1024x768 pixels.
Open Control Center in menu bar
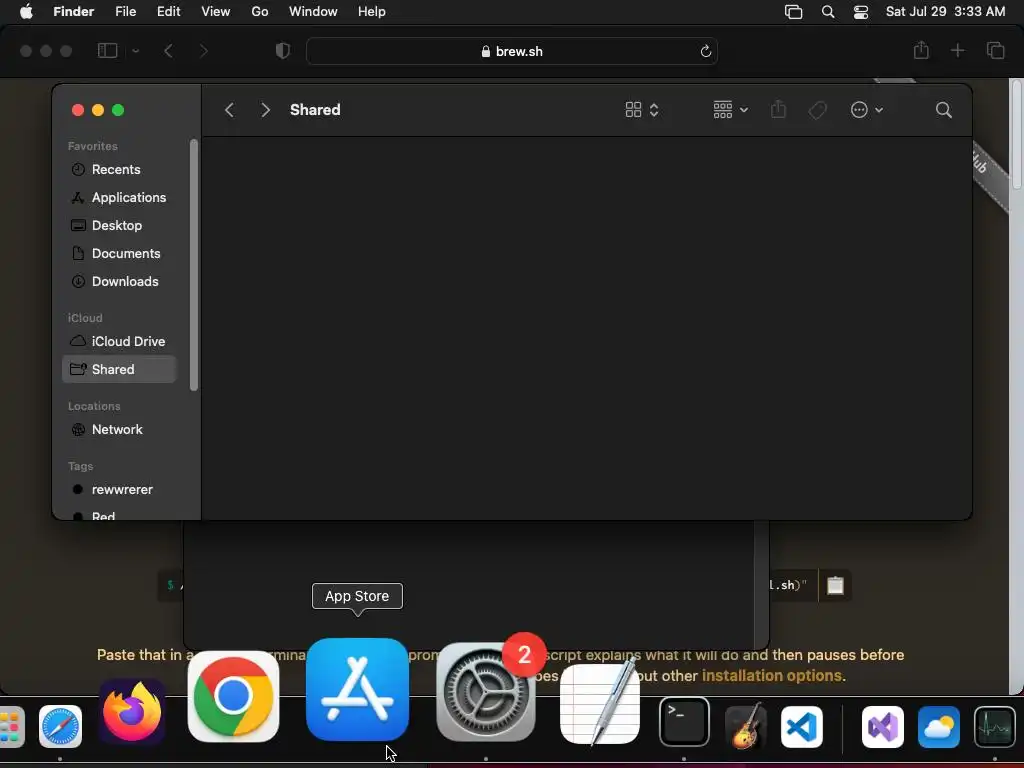click(861, 12)
